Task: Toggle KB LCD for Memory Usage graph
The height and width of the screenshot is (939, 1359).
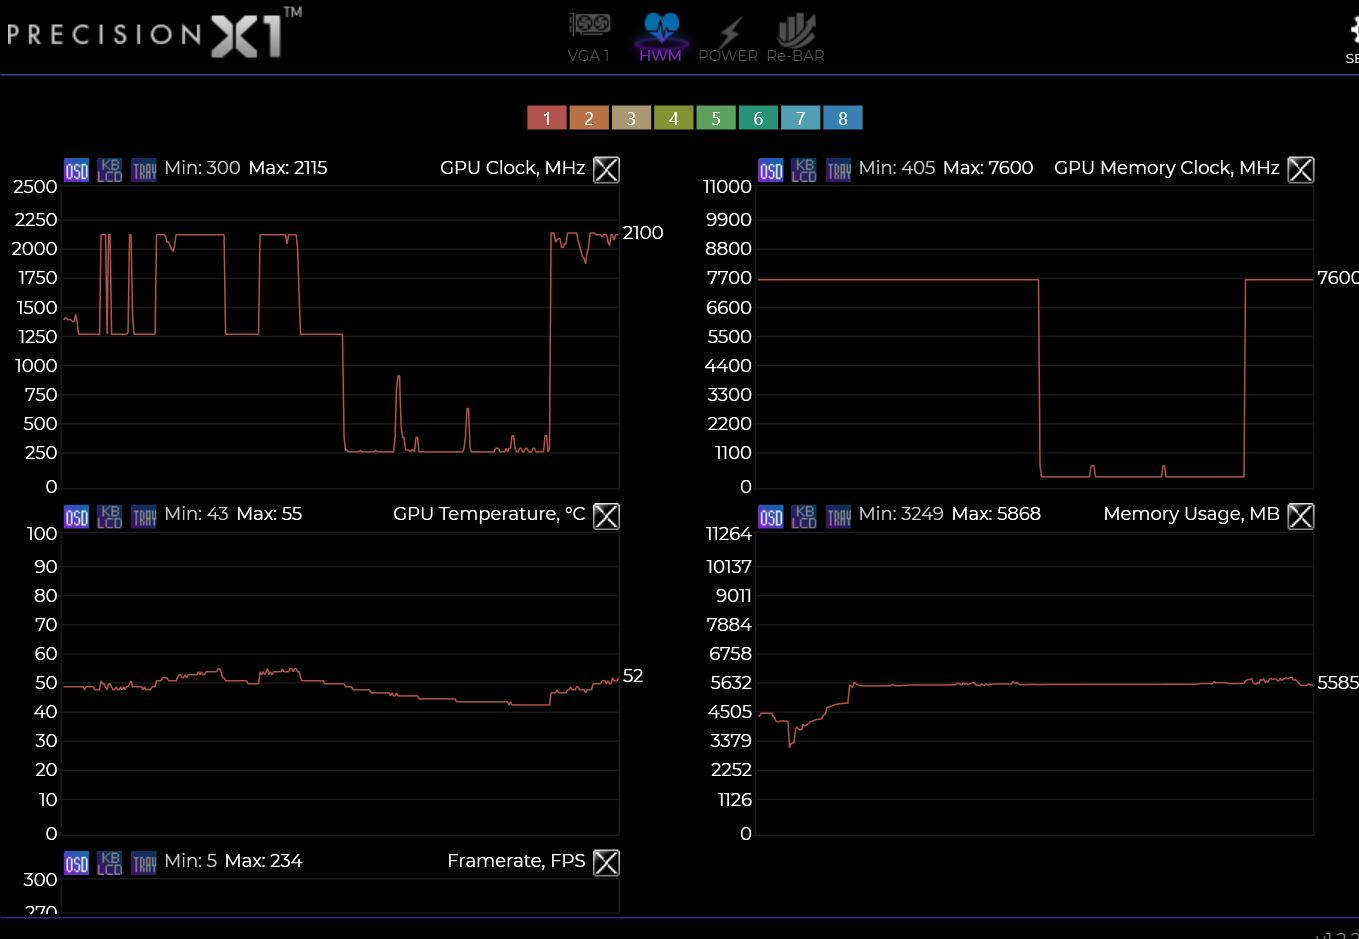Action: pyautogui.click(x=804, y=516)
